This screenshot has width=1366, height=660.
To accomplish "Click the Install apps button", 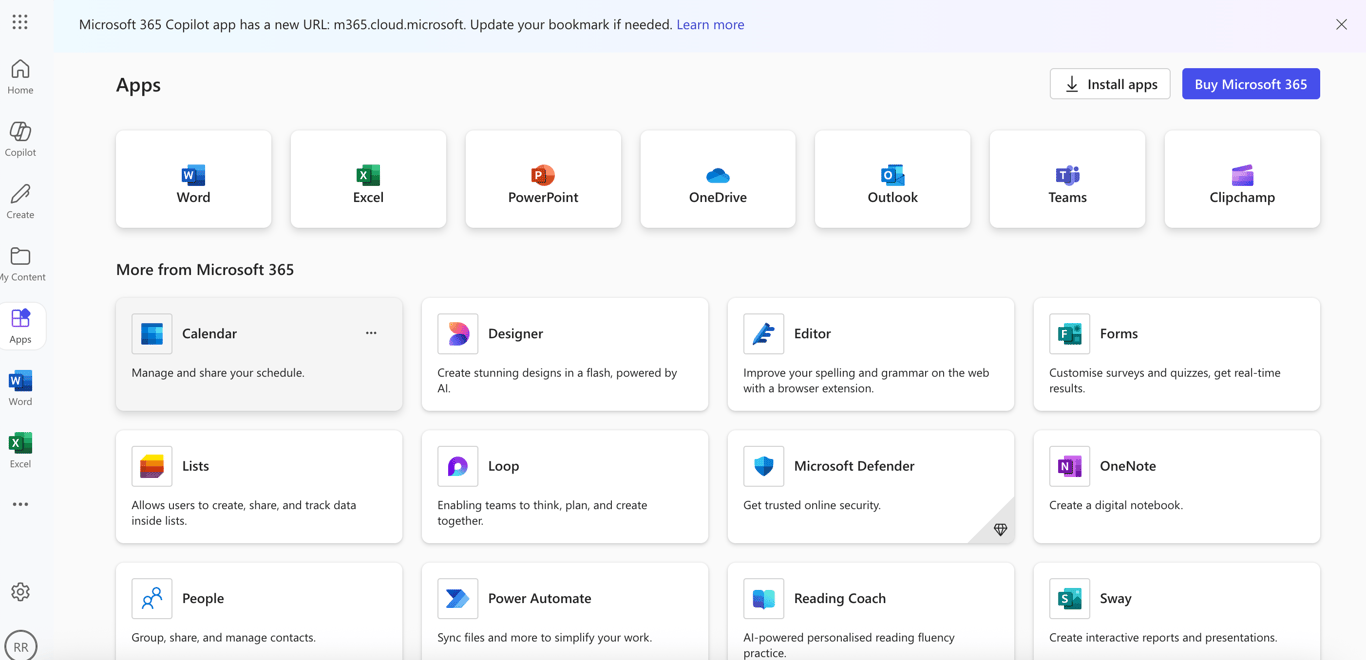I will (1109, 84).
